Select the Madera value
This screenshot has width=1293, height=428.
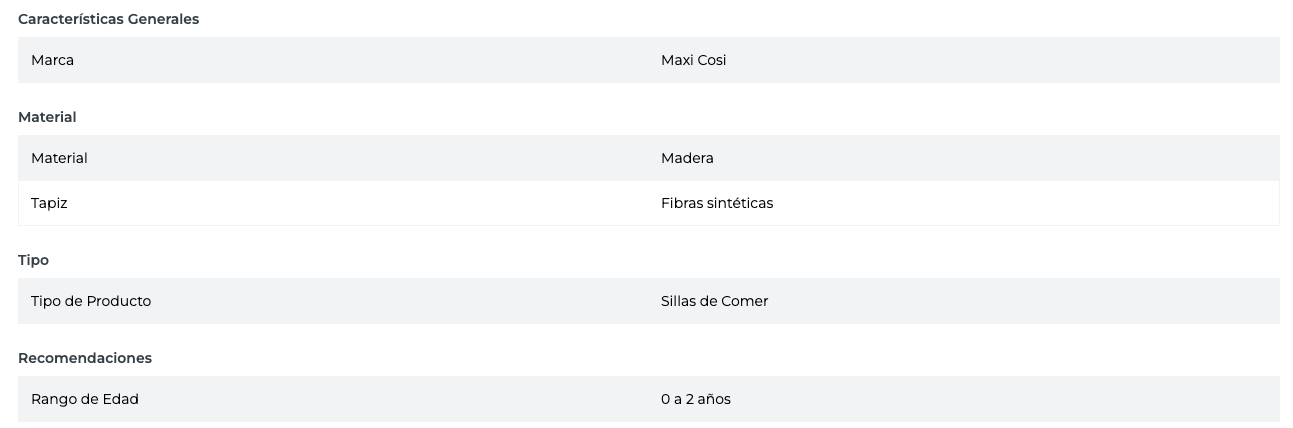click(x=687, y=158)
